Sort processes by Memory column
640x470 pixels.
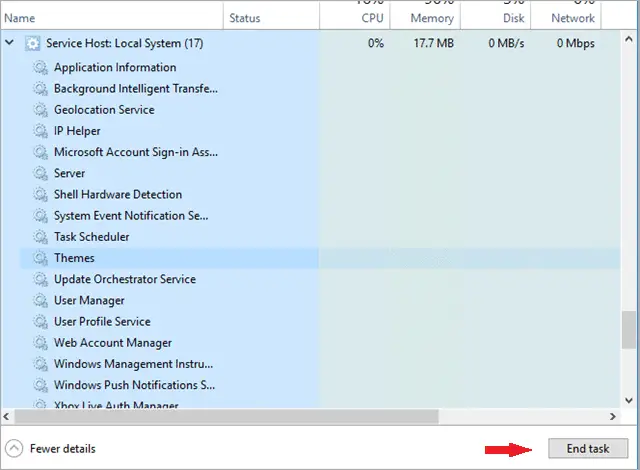coord(425,16)
